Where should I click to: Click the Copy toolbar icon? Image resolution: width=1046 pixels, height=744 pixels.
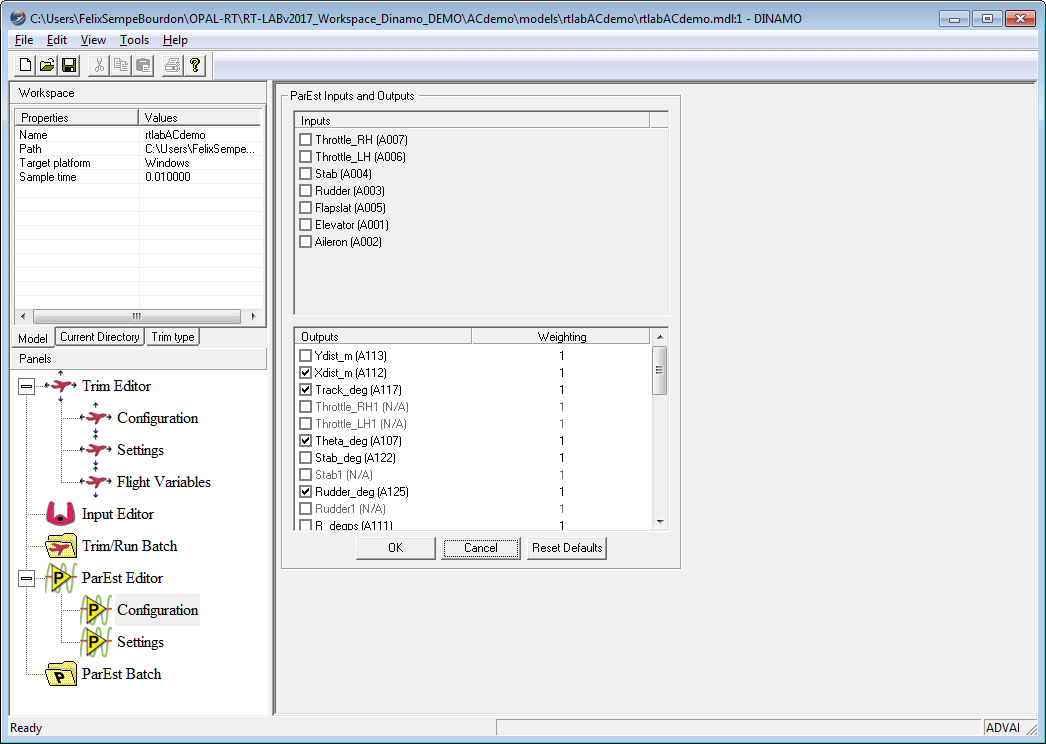point(121,65)
